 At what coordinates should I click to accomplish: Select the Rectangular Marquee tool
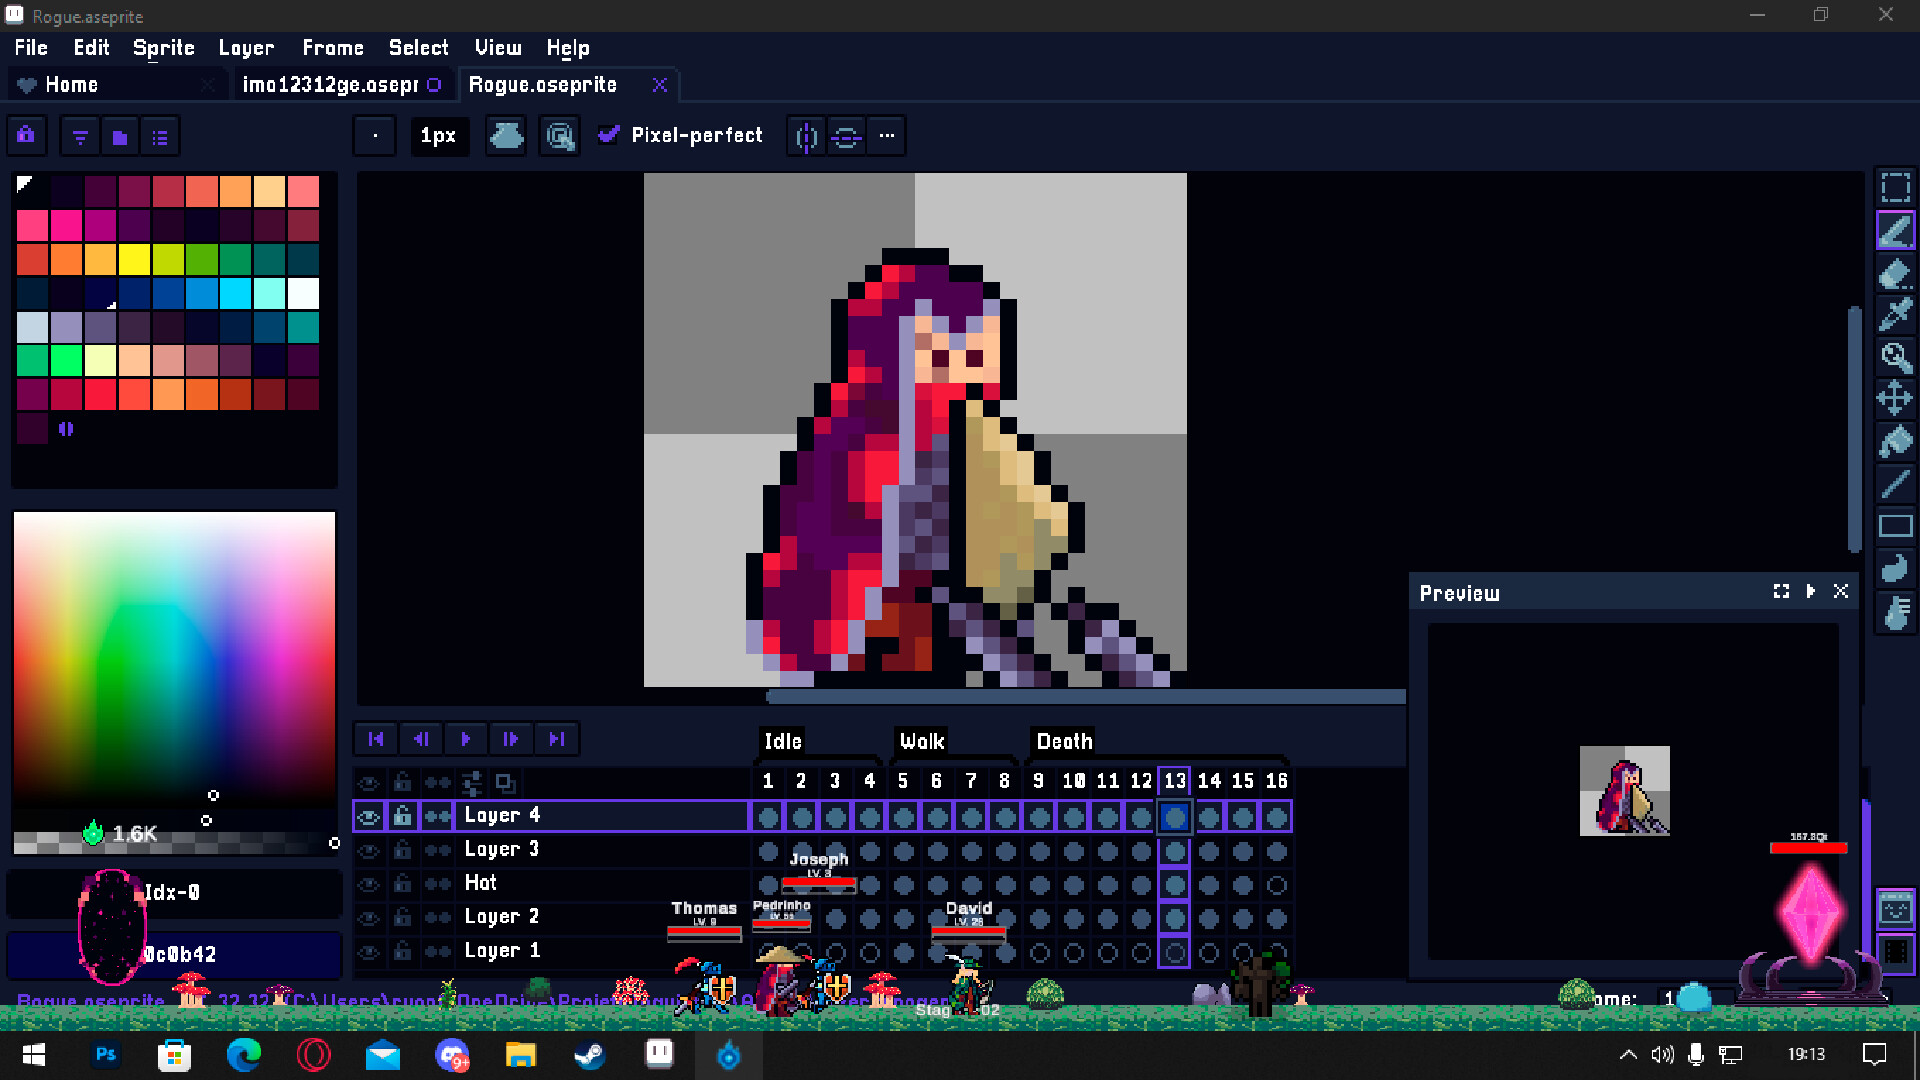(1896, 186)
